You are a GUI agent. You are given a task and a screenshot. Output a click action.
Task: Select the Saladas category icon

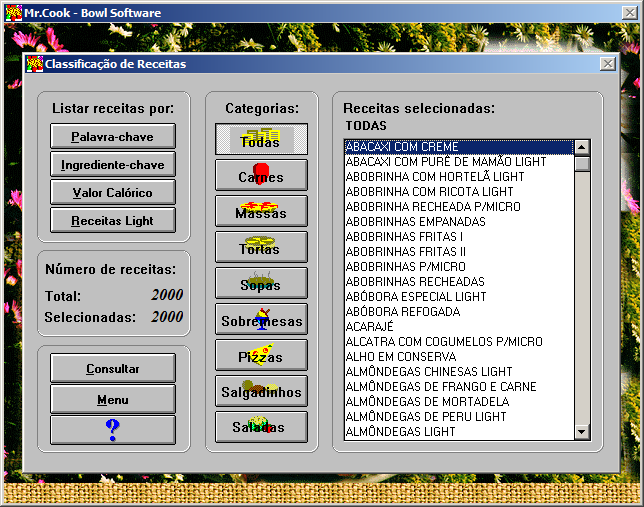point(261,427)
